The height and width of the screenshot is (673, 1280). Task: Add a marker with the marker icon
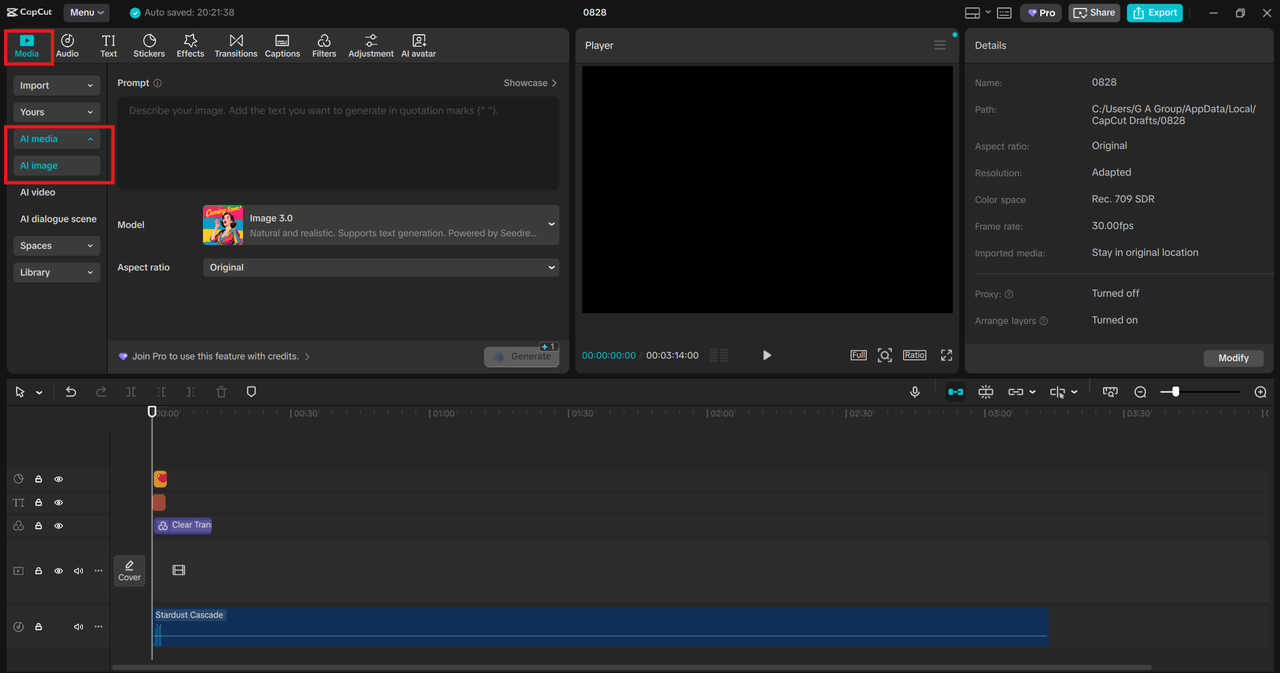(251, 392)
